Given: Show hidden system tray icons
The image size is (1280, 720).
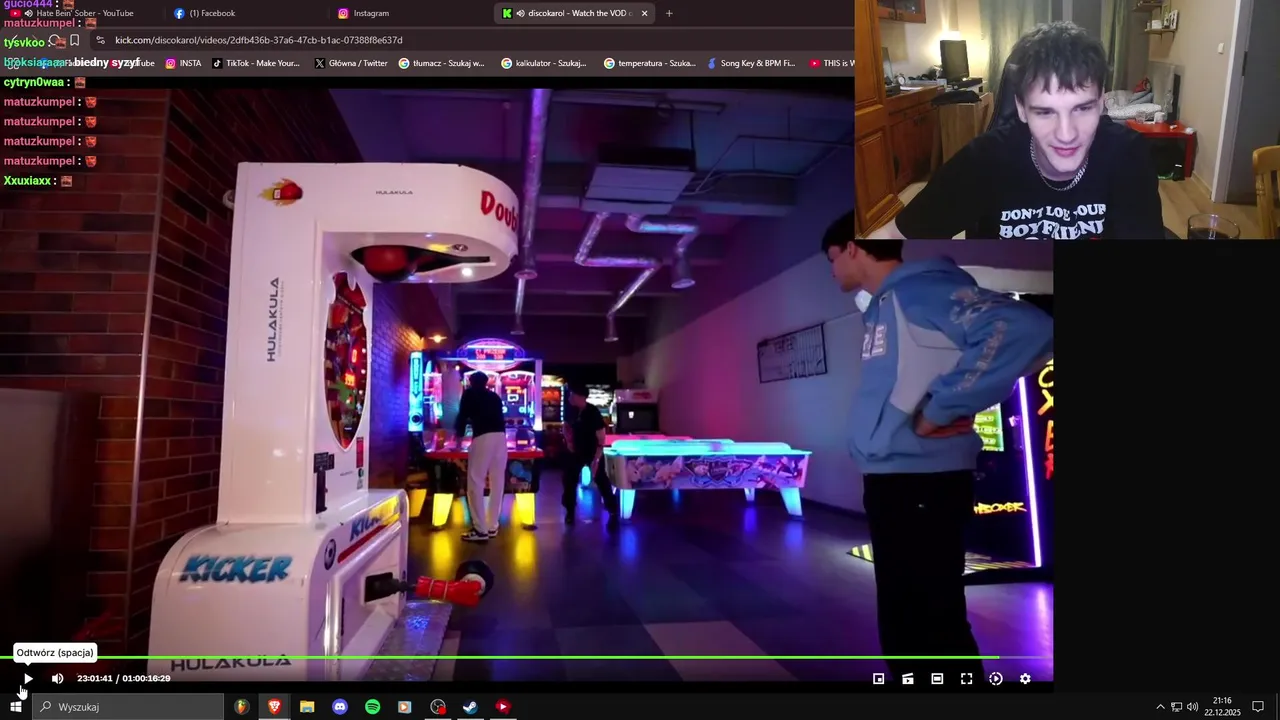Looking at the screenshot, I should point(1160,707).
